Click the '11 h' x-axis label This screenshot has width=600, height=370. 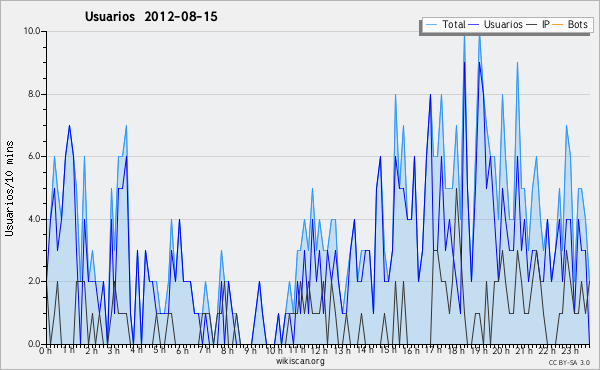[x=297, y=350]
